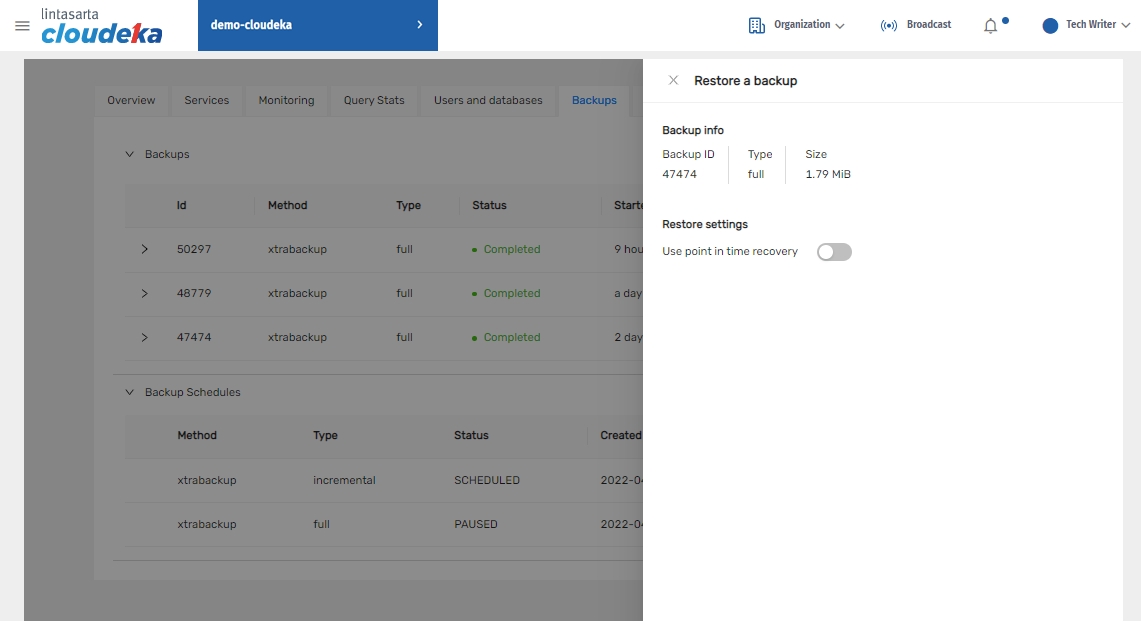
Task: Click the Cloudeka logo
Action: 101,27
